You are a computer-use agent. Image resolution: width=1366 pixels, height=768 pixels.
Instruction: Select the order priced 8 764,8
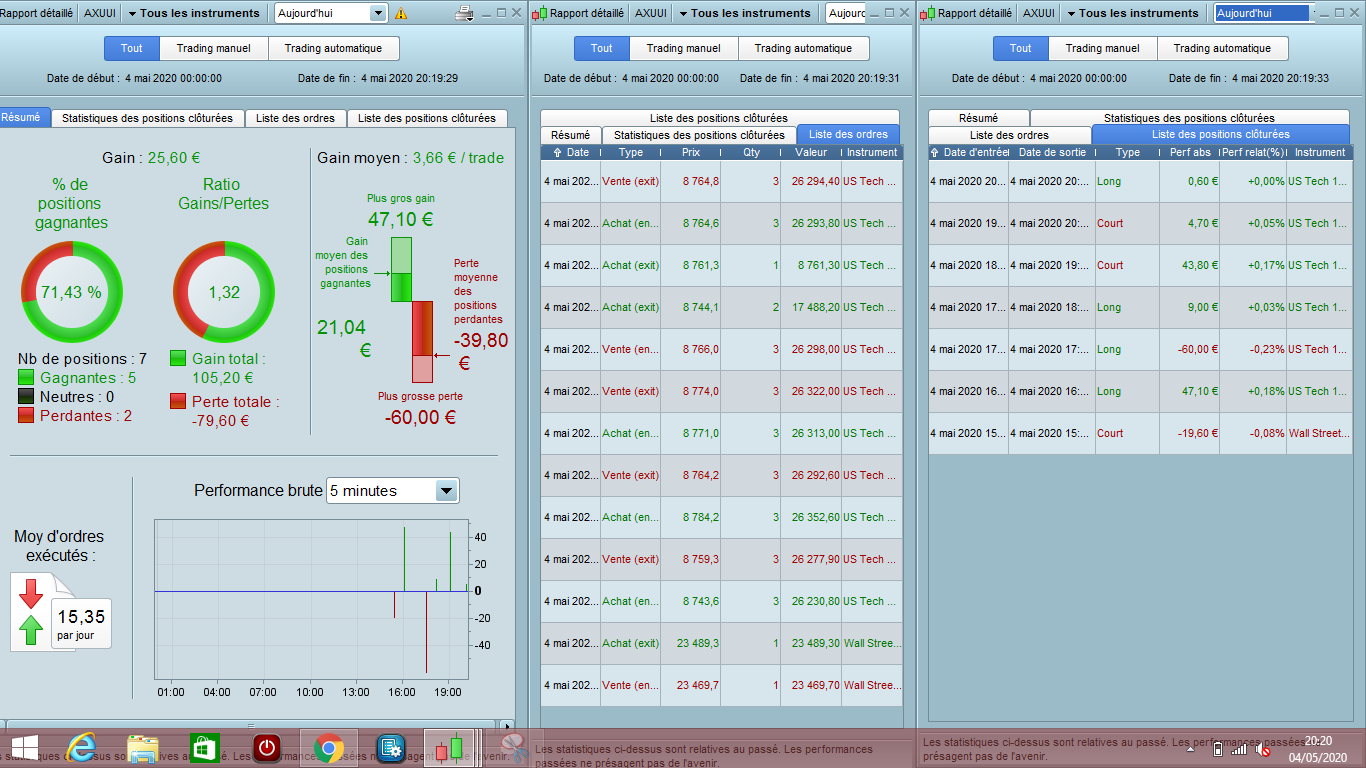(x=721, y=181)
